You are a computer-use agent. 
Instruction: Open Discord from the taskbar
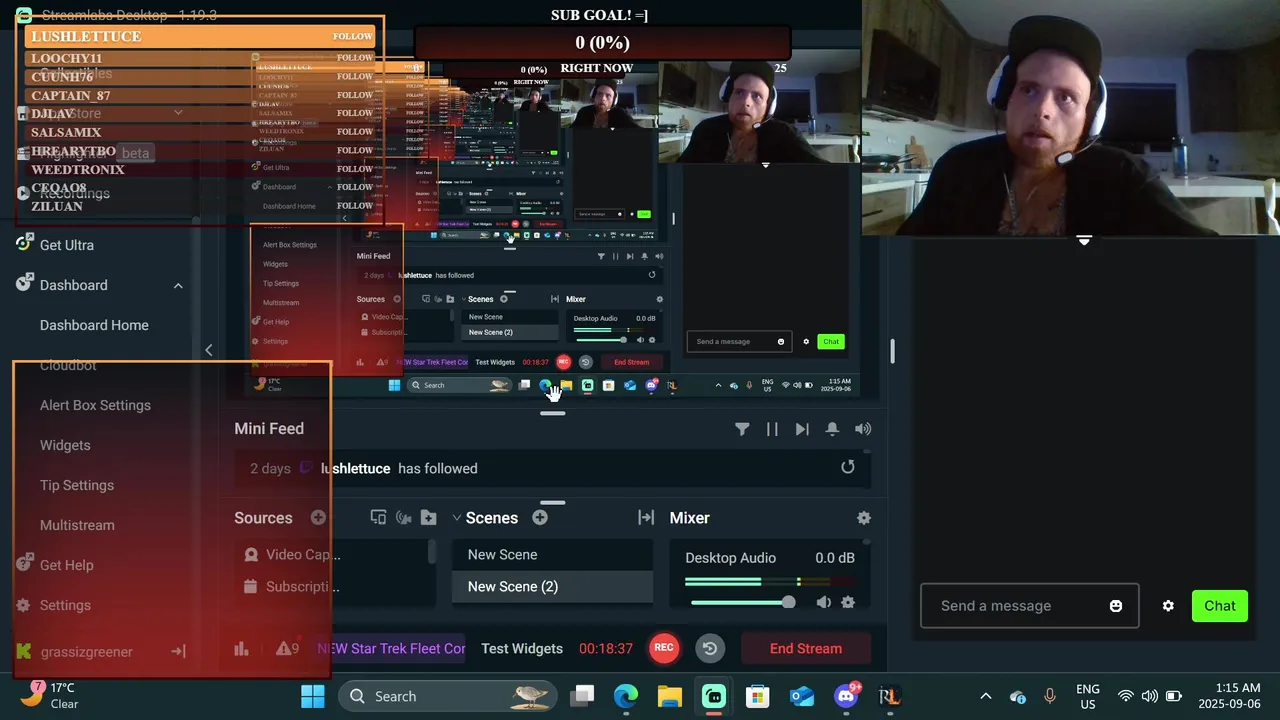click(x=847, y=696)
